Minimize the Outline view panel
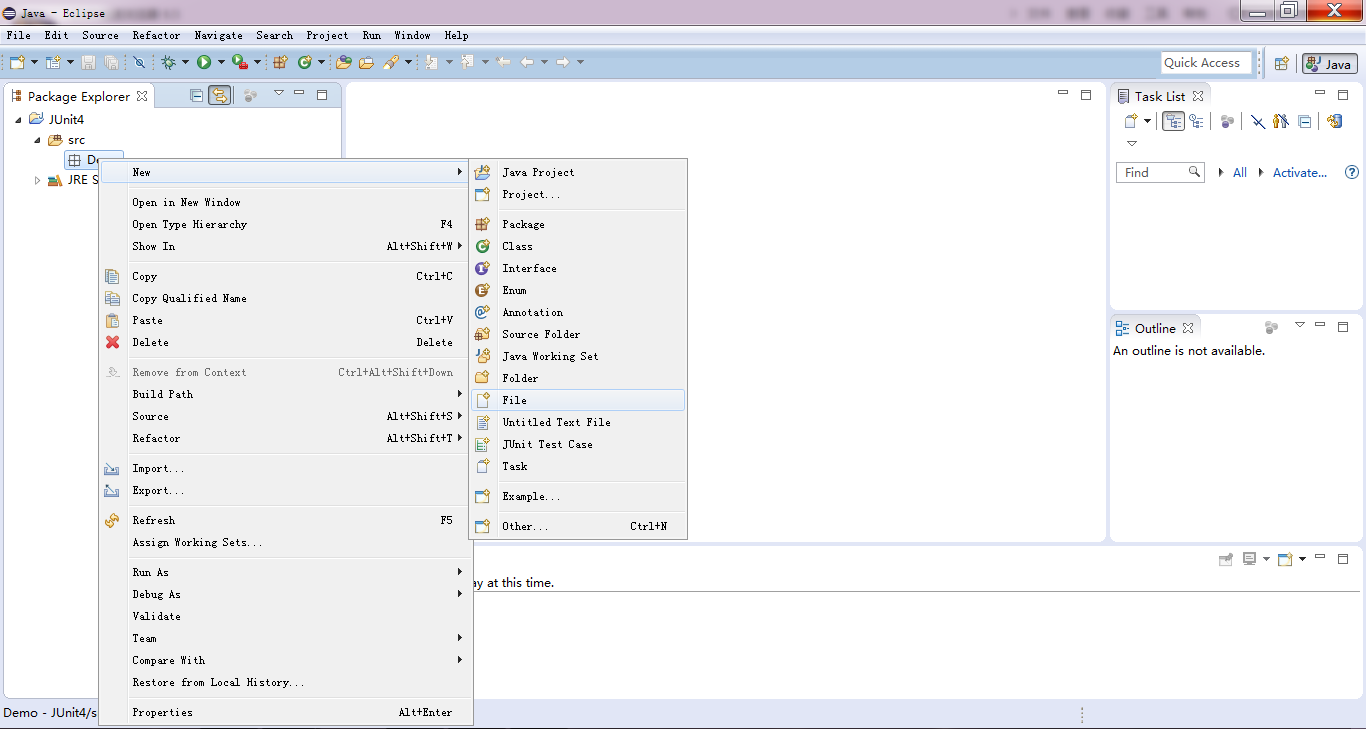This screenshot has width=1366, height=729. [x=1320, y=325]
